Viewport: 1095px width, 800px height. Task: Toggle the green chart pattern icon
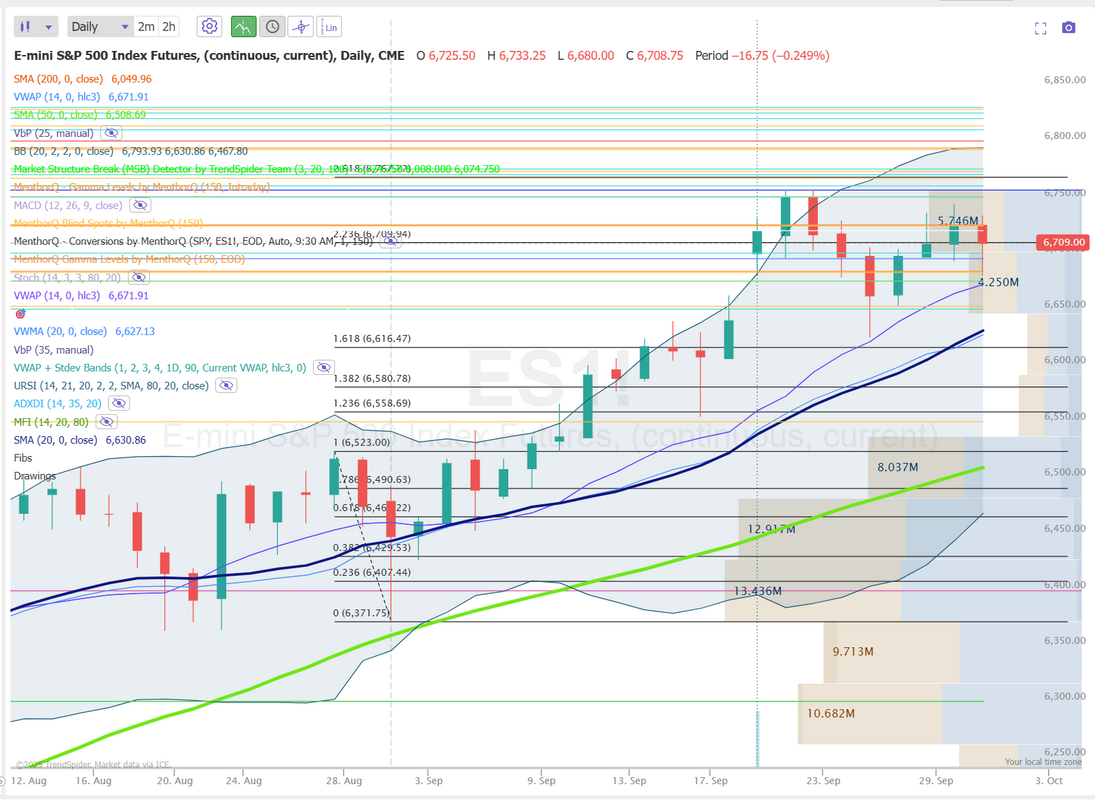pyautogui.click(x=242, y=27)
